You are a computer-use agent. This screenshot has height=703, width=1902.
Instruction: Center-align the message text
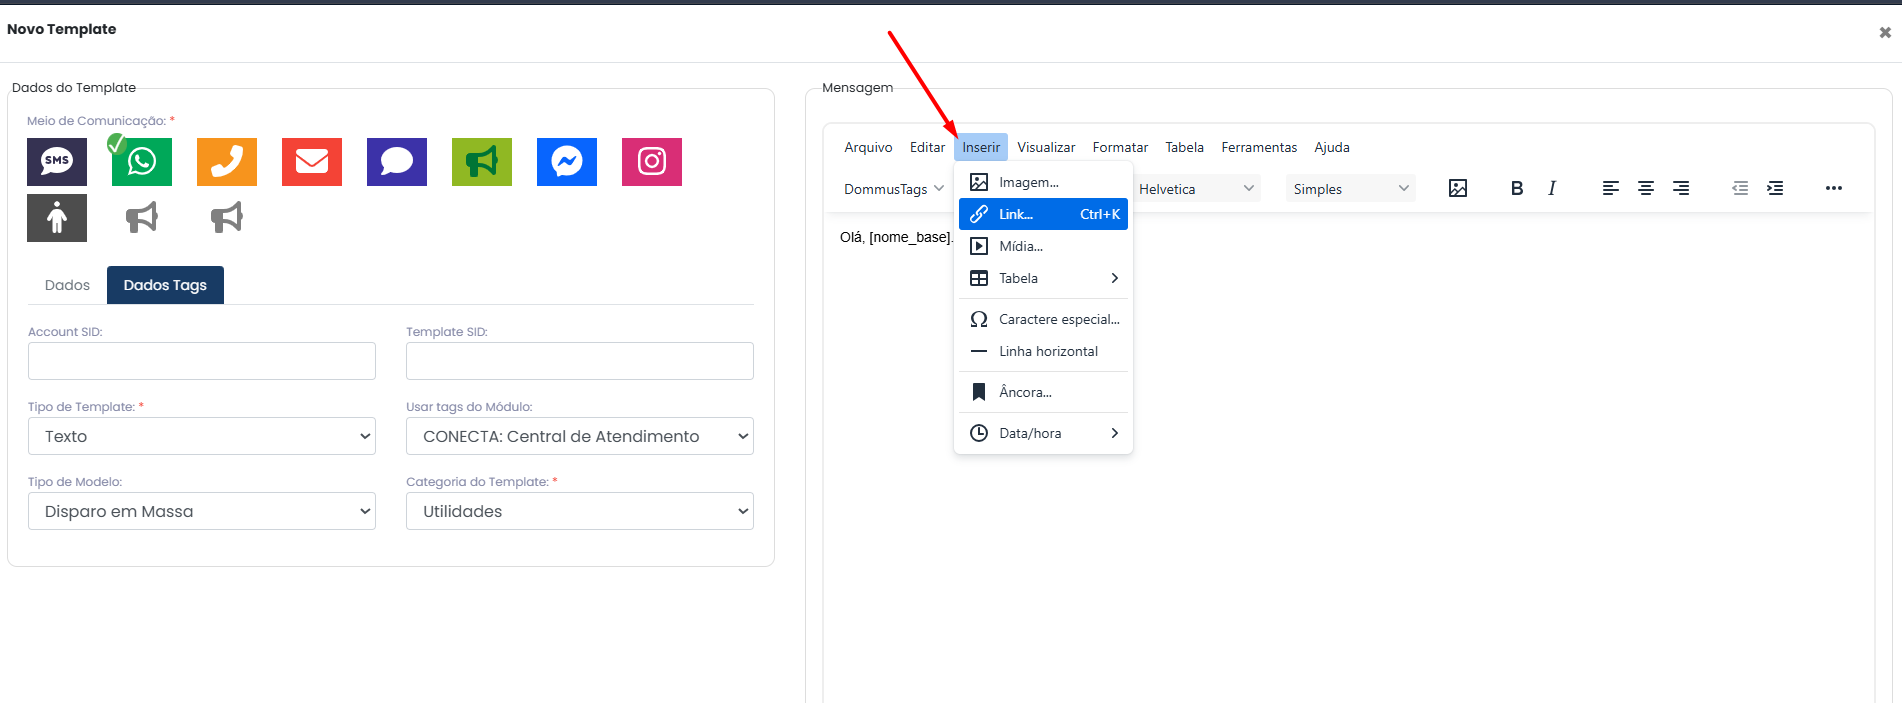[1646, 188]
